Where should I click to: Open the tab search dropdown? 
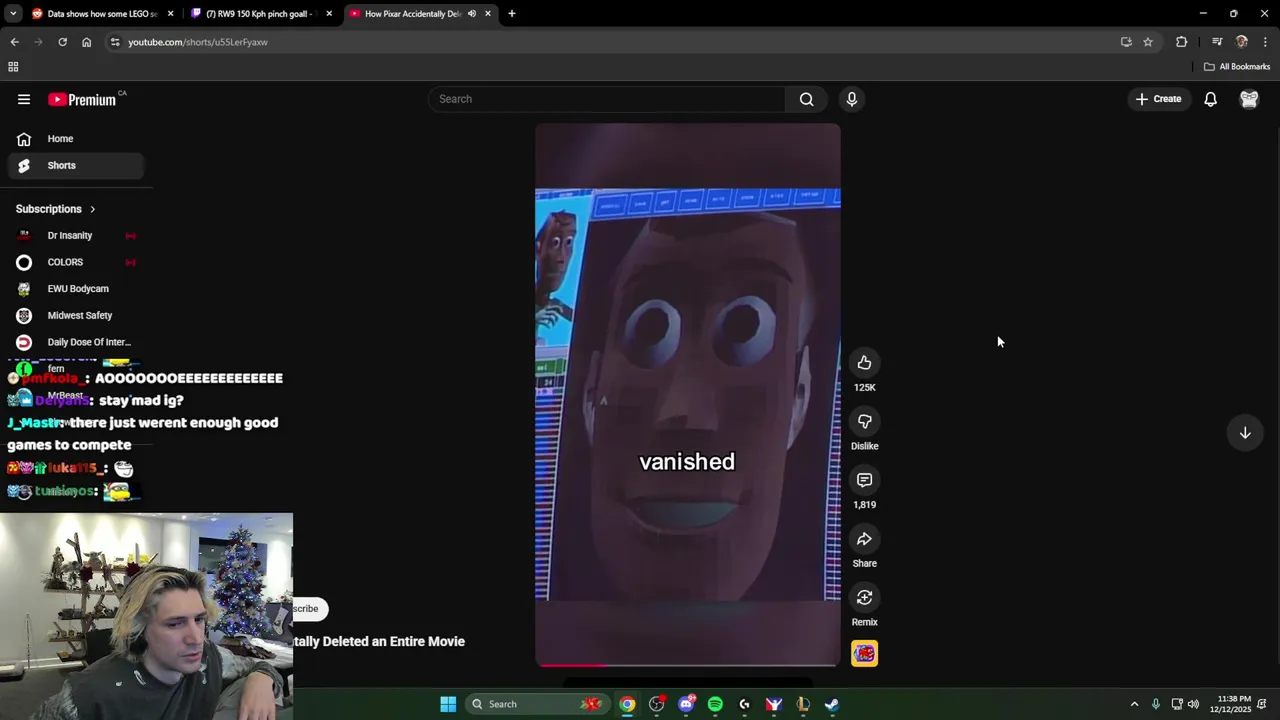point(13,14)
